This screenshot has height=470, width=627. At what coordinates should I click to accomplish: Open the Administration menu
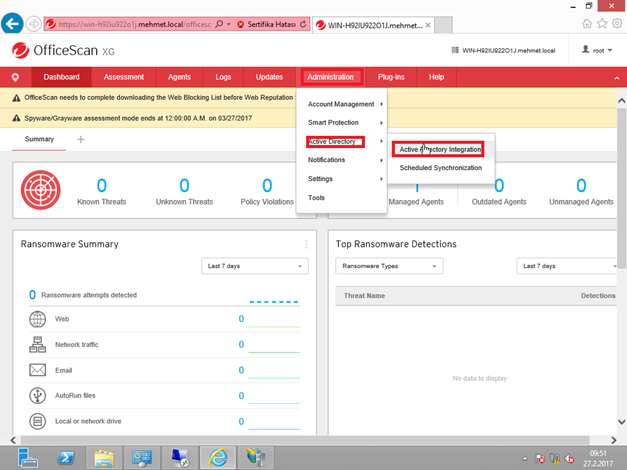point(331,77)
